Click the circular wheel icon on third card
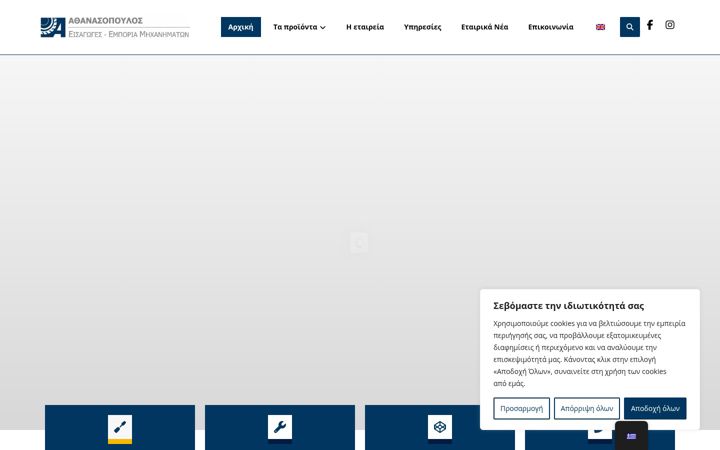Image resolution: width=720 pixels, height=450 pixels. pos(440,427)
